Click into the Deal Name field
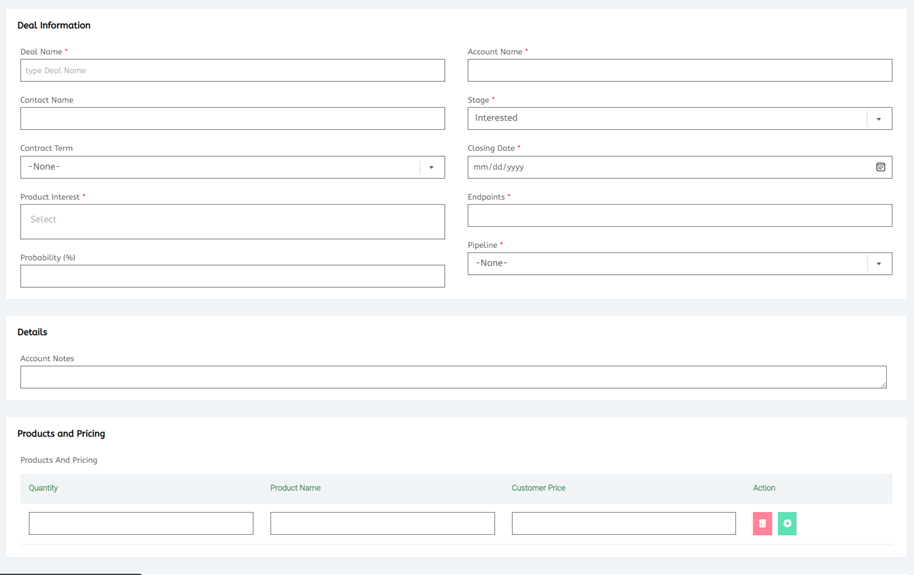The width and height of the screenshot is (914, 575). (232, 70)
